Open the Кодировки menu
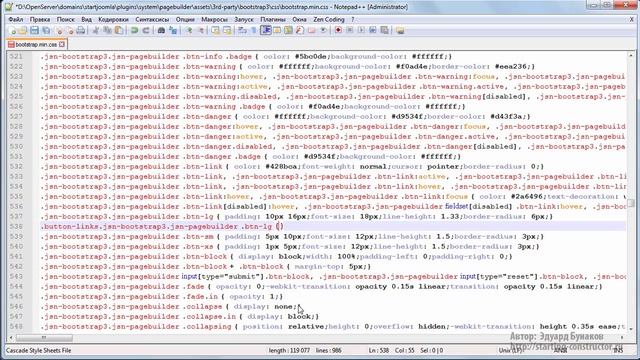The image size is (640, 360). pos(113,19)
